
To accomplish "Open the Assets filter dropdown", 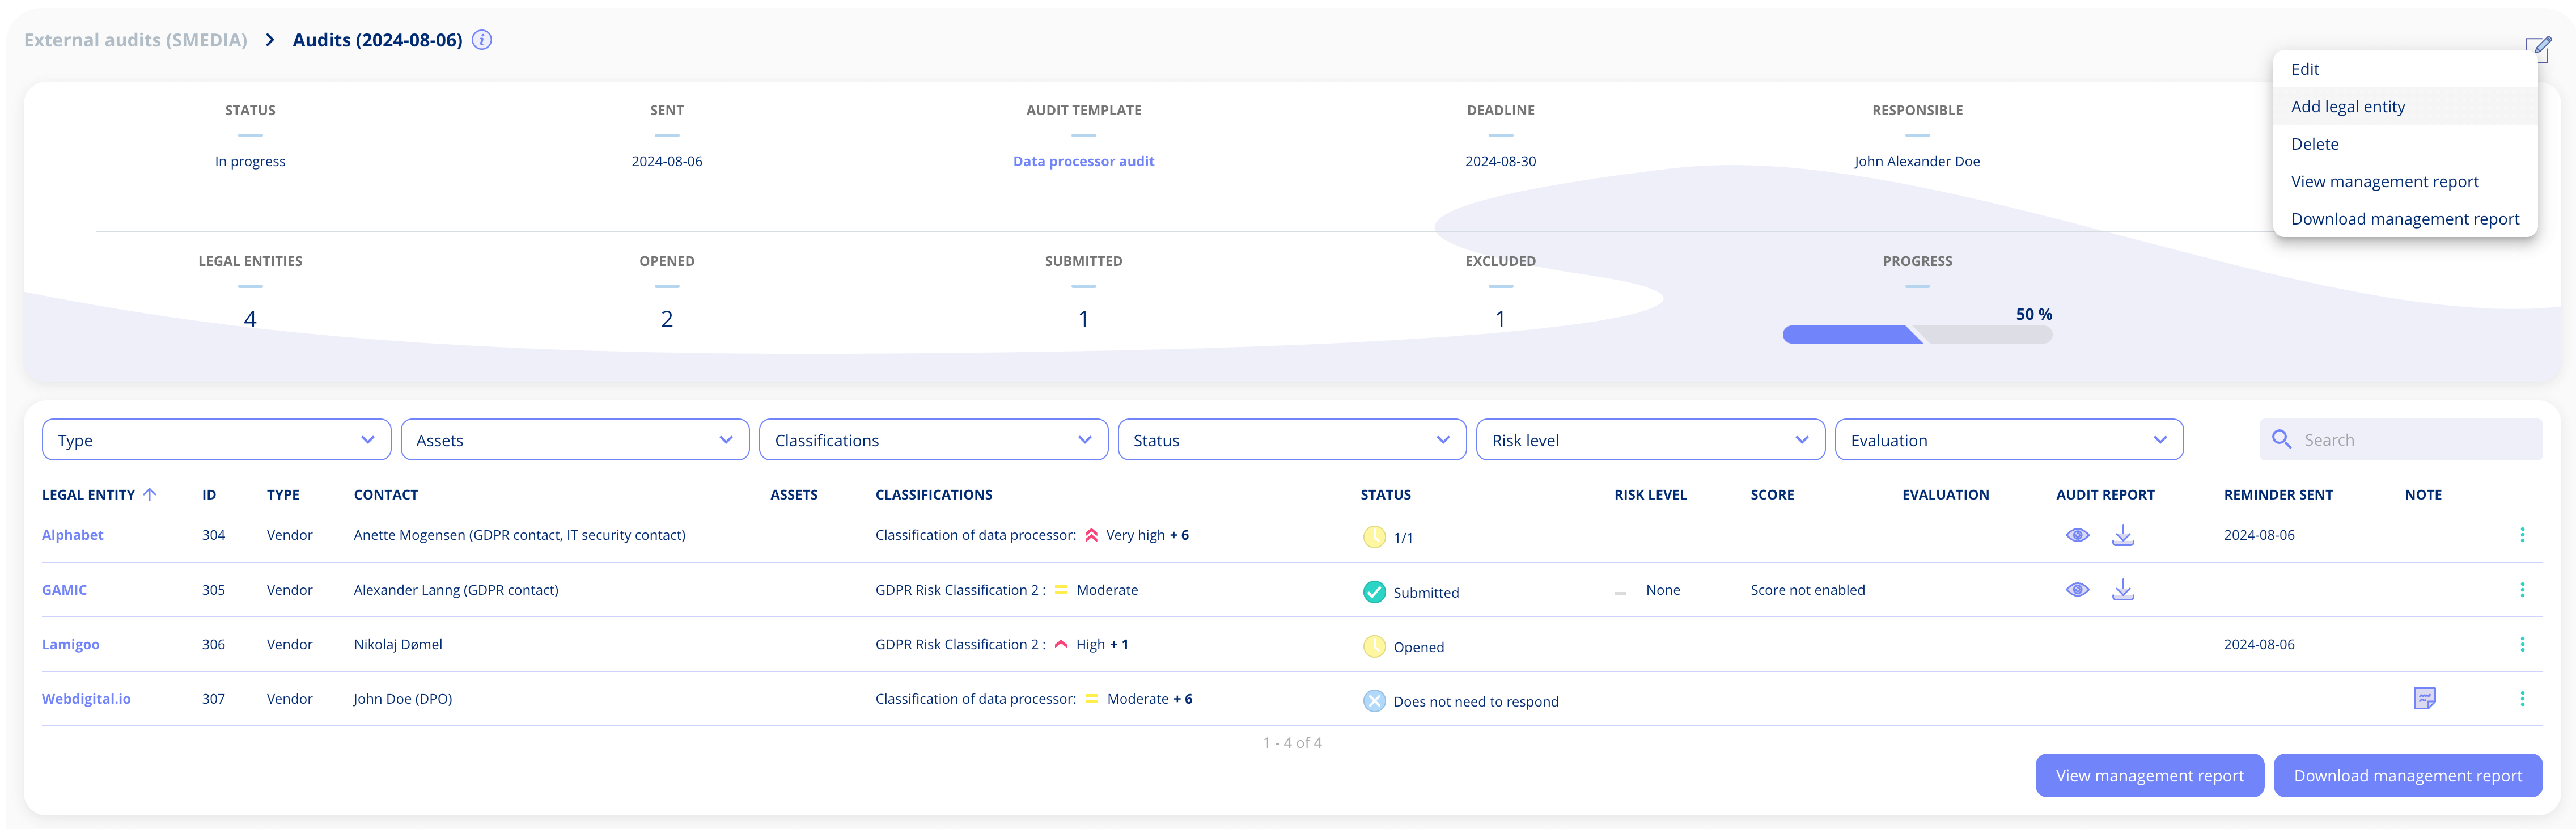I will pyautogui.click(x=575, y=440).
